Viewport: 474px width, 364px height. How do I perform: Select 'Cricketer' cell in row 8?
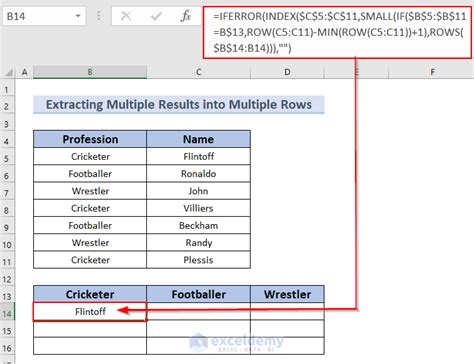point(90,208)
